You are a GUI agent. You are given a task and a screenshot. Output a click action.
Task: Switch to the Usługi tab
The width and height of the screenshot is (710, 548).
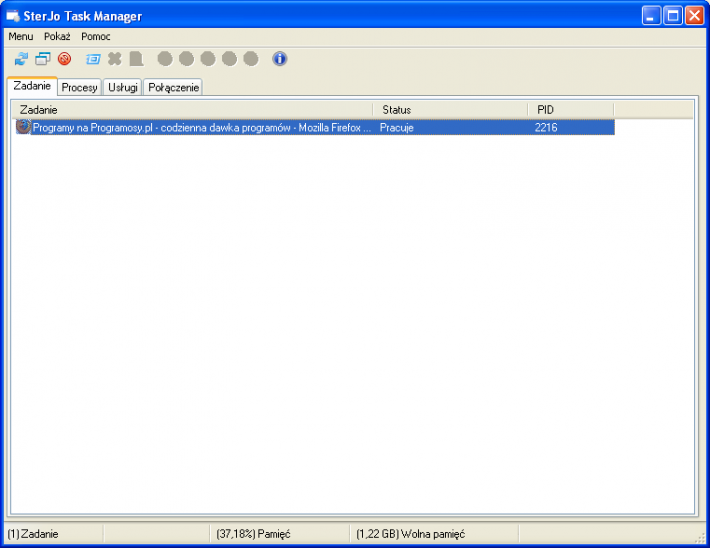(x=123, y=87)
